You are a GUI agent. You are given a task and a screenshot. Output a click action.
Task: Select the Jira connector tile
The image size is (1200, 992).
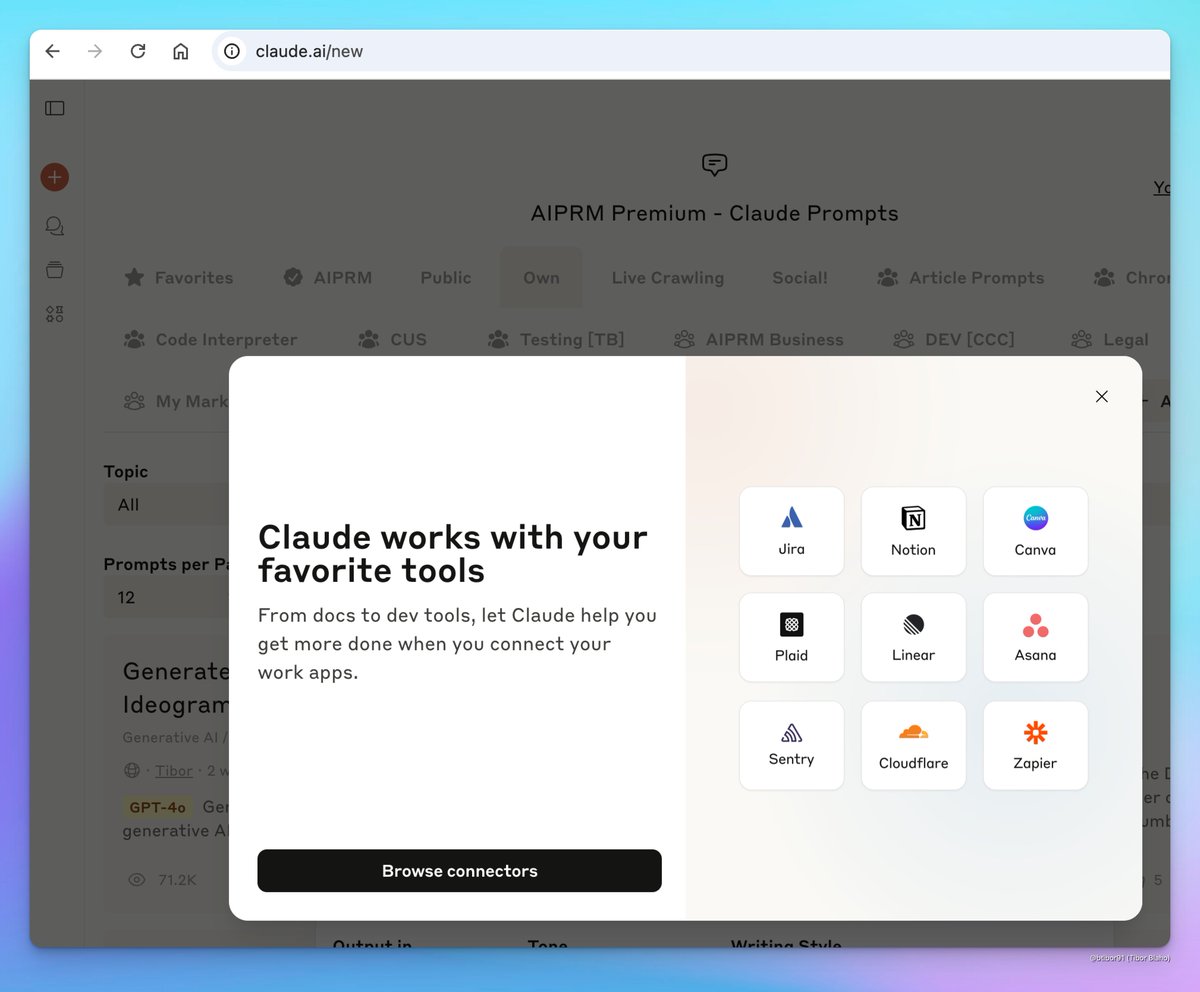792,531
